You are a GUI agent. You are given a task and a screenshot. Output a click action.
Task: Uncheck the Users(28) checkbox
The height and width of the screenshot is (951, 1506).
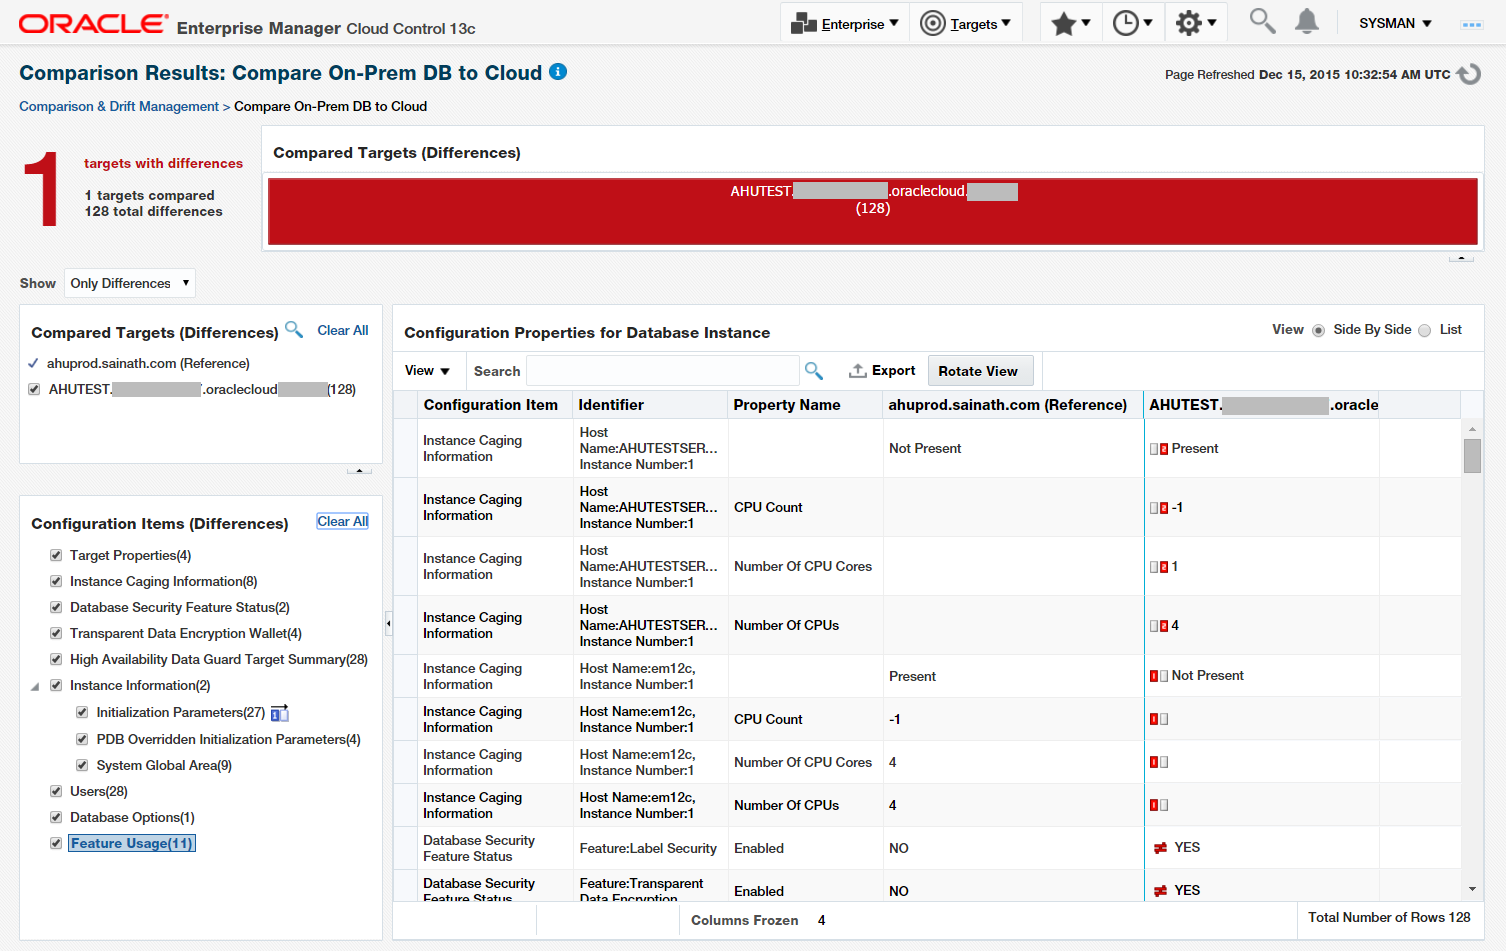pyautogui.click(x=56, y=792)
